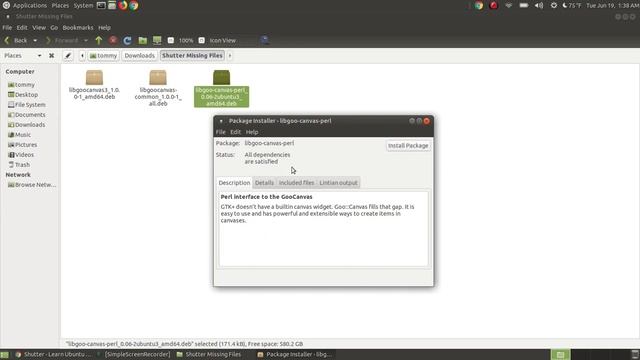Select the libgoo-canvas-perl deb file
Viewport: 640px width, 360px height.
221,88
